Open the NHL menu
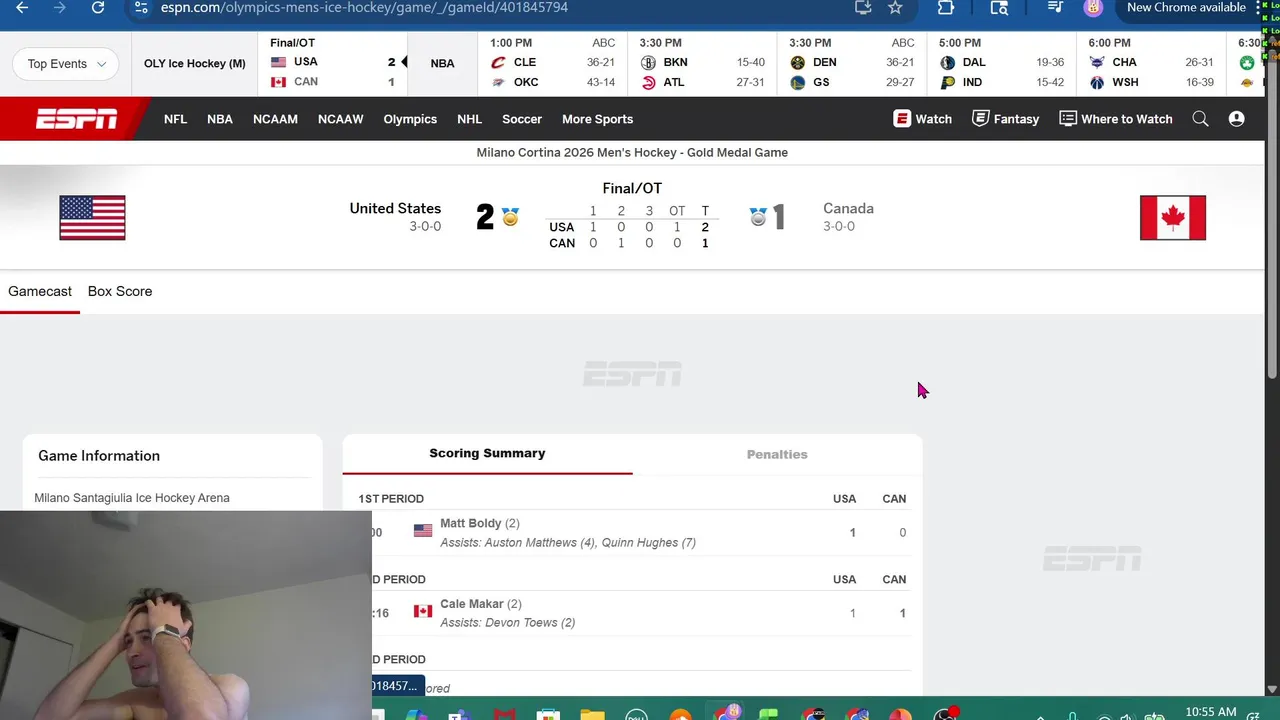Viewport: 1280px width, 720px height. [x=469, y=119]
